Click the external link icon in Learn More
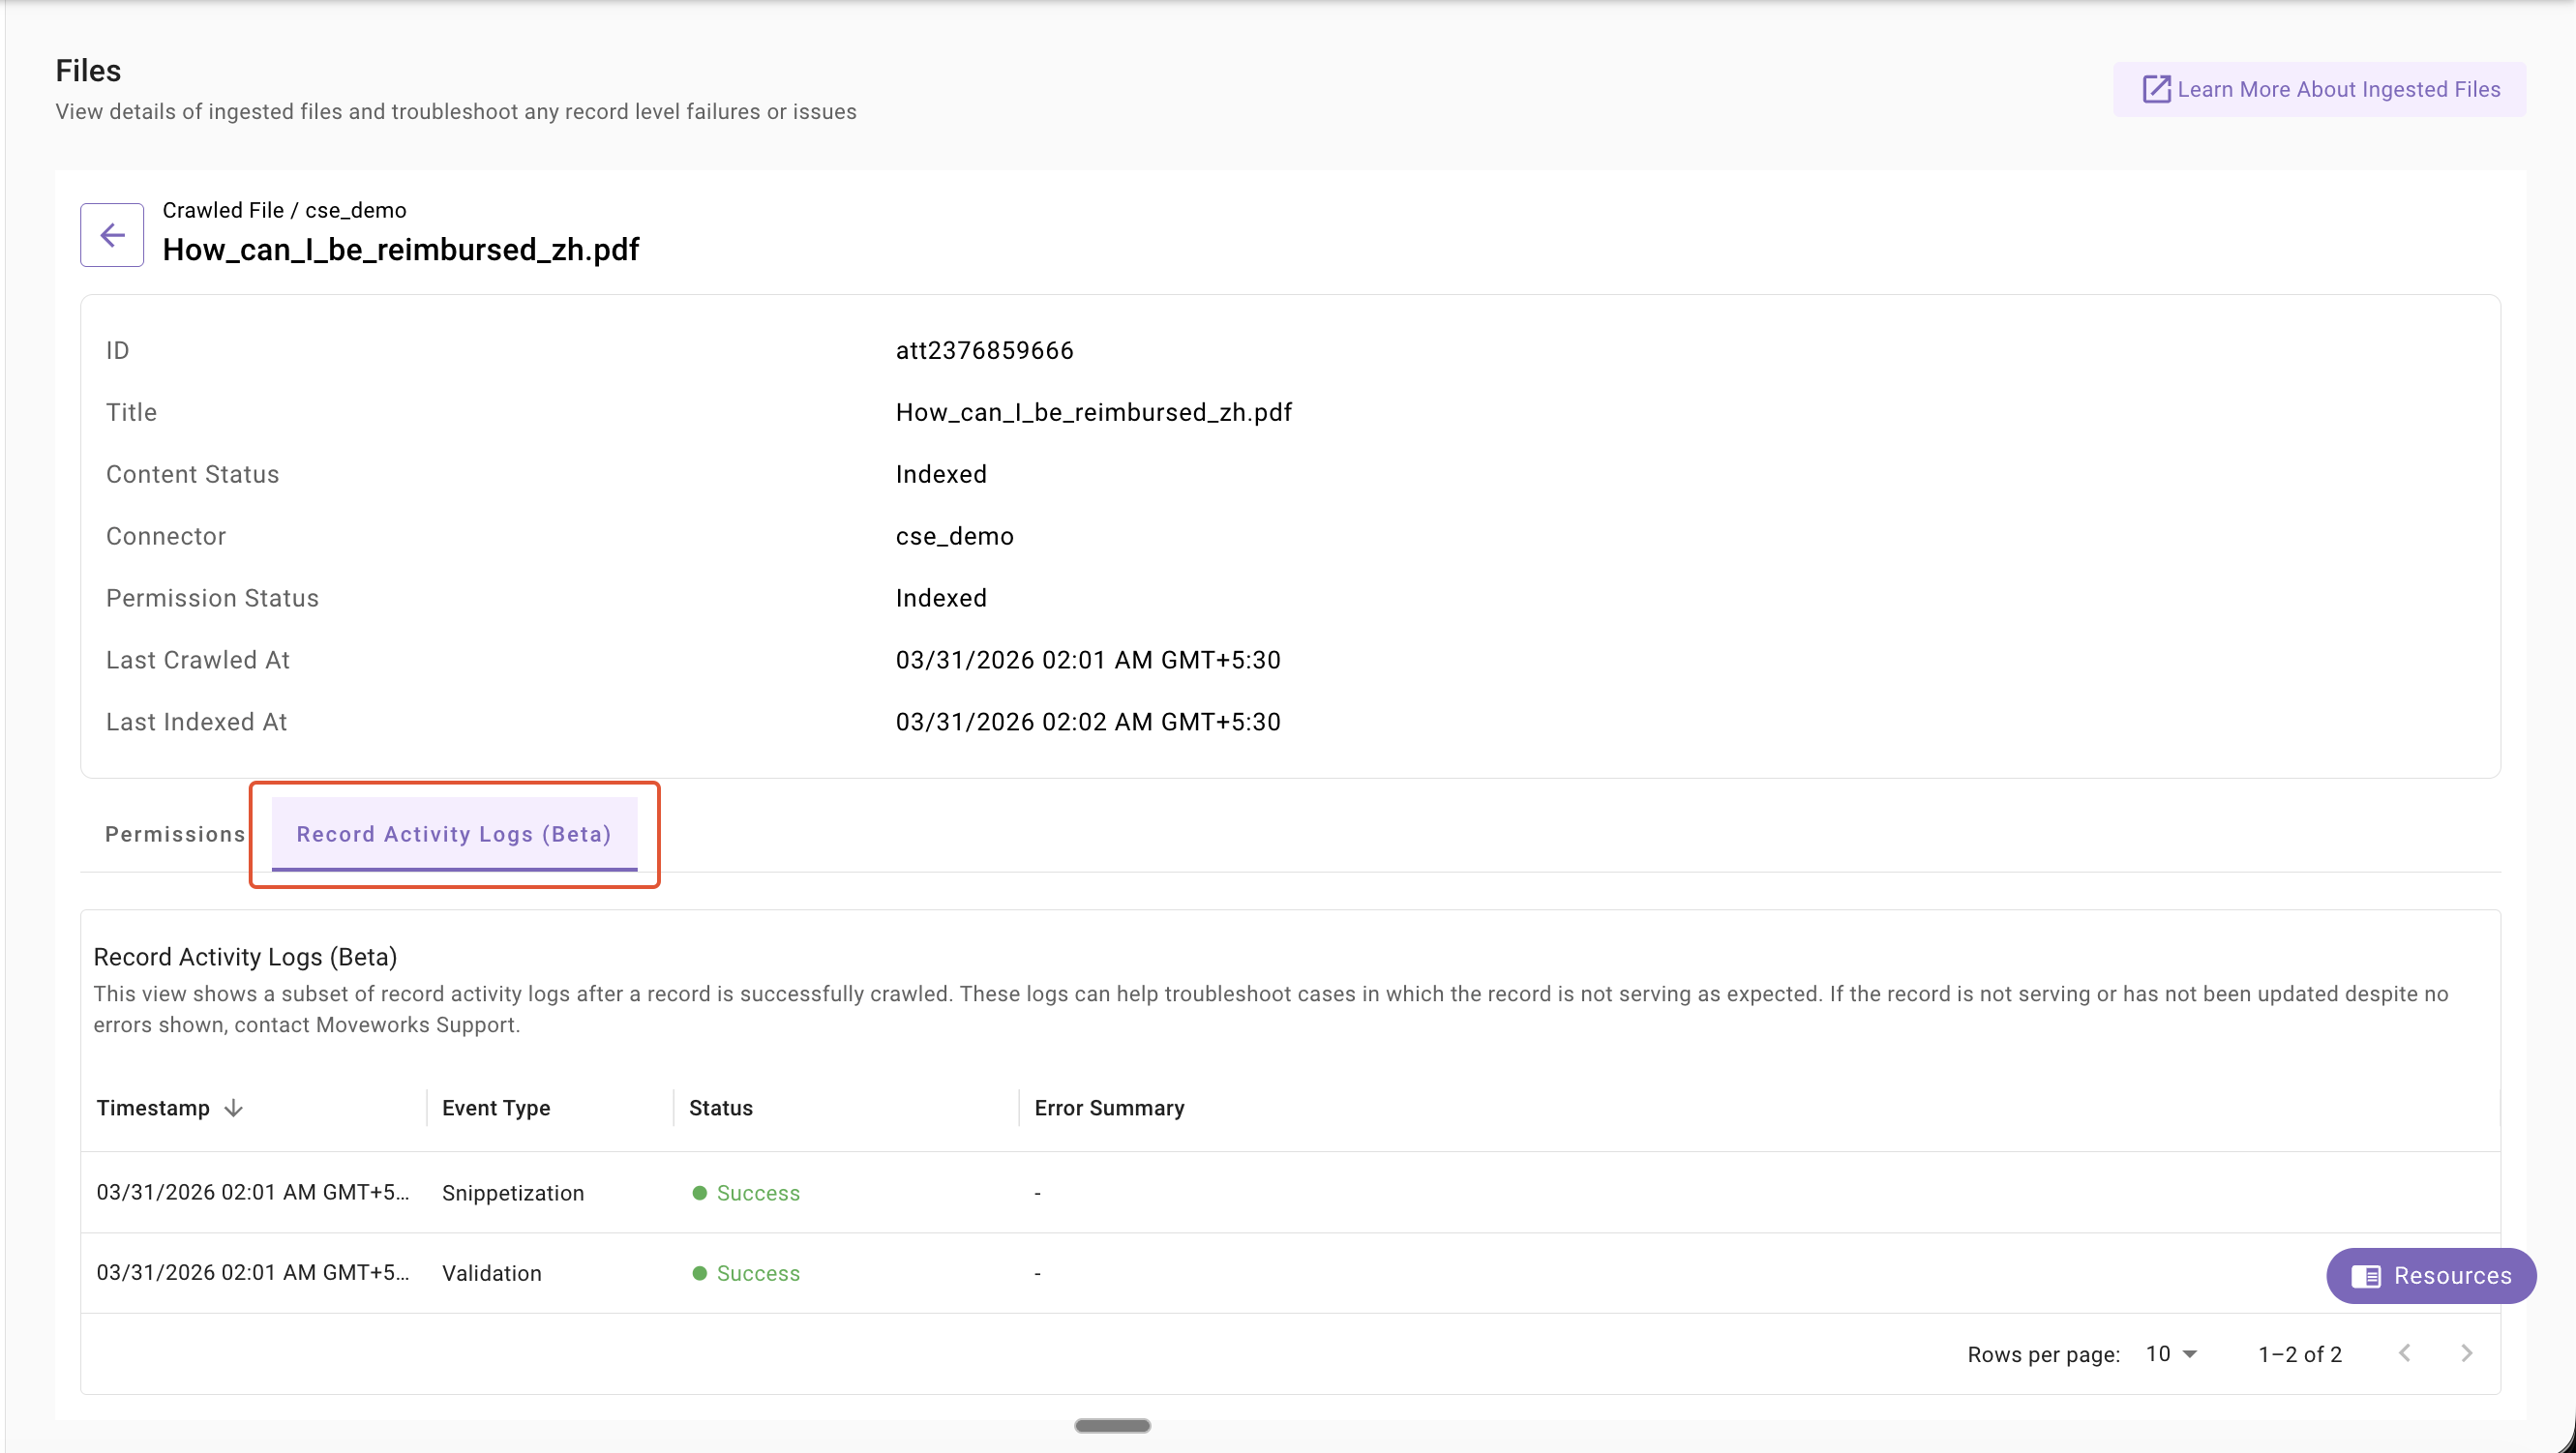The image size is (2576, 1453). coord(2155,89)
